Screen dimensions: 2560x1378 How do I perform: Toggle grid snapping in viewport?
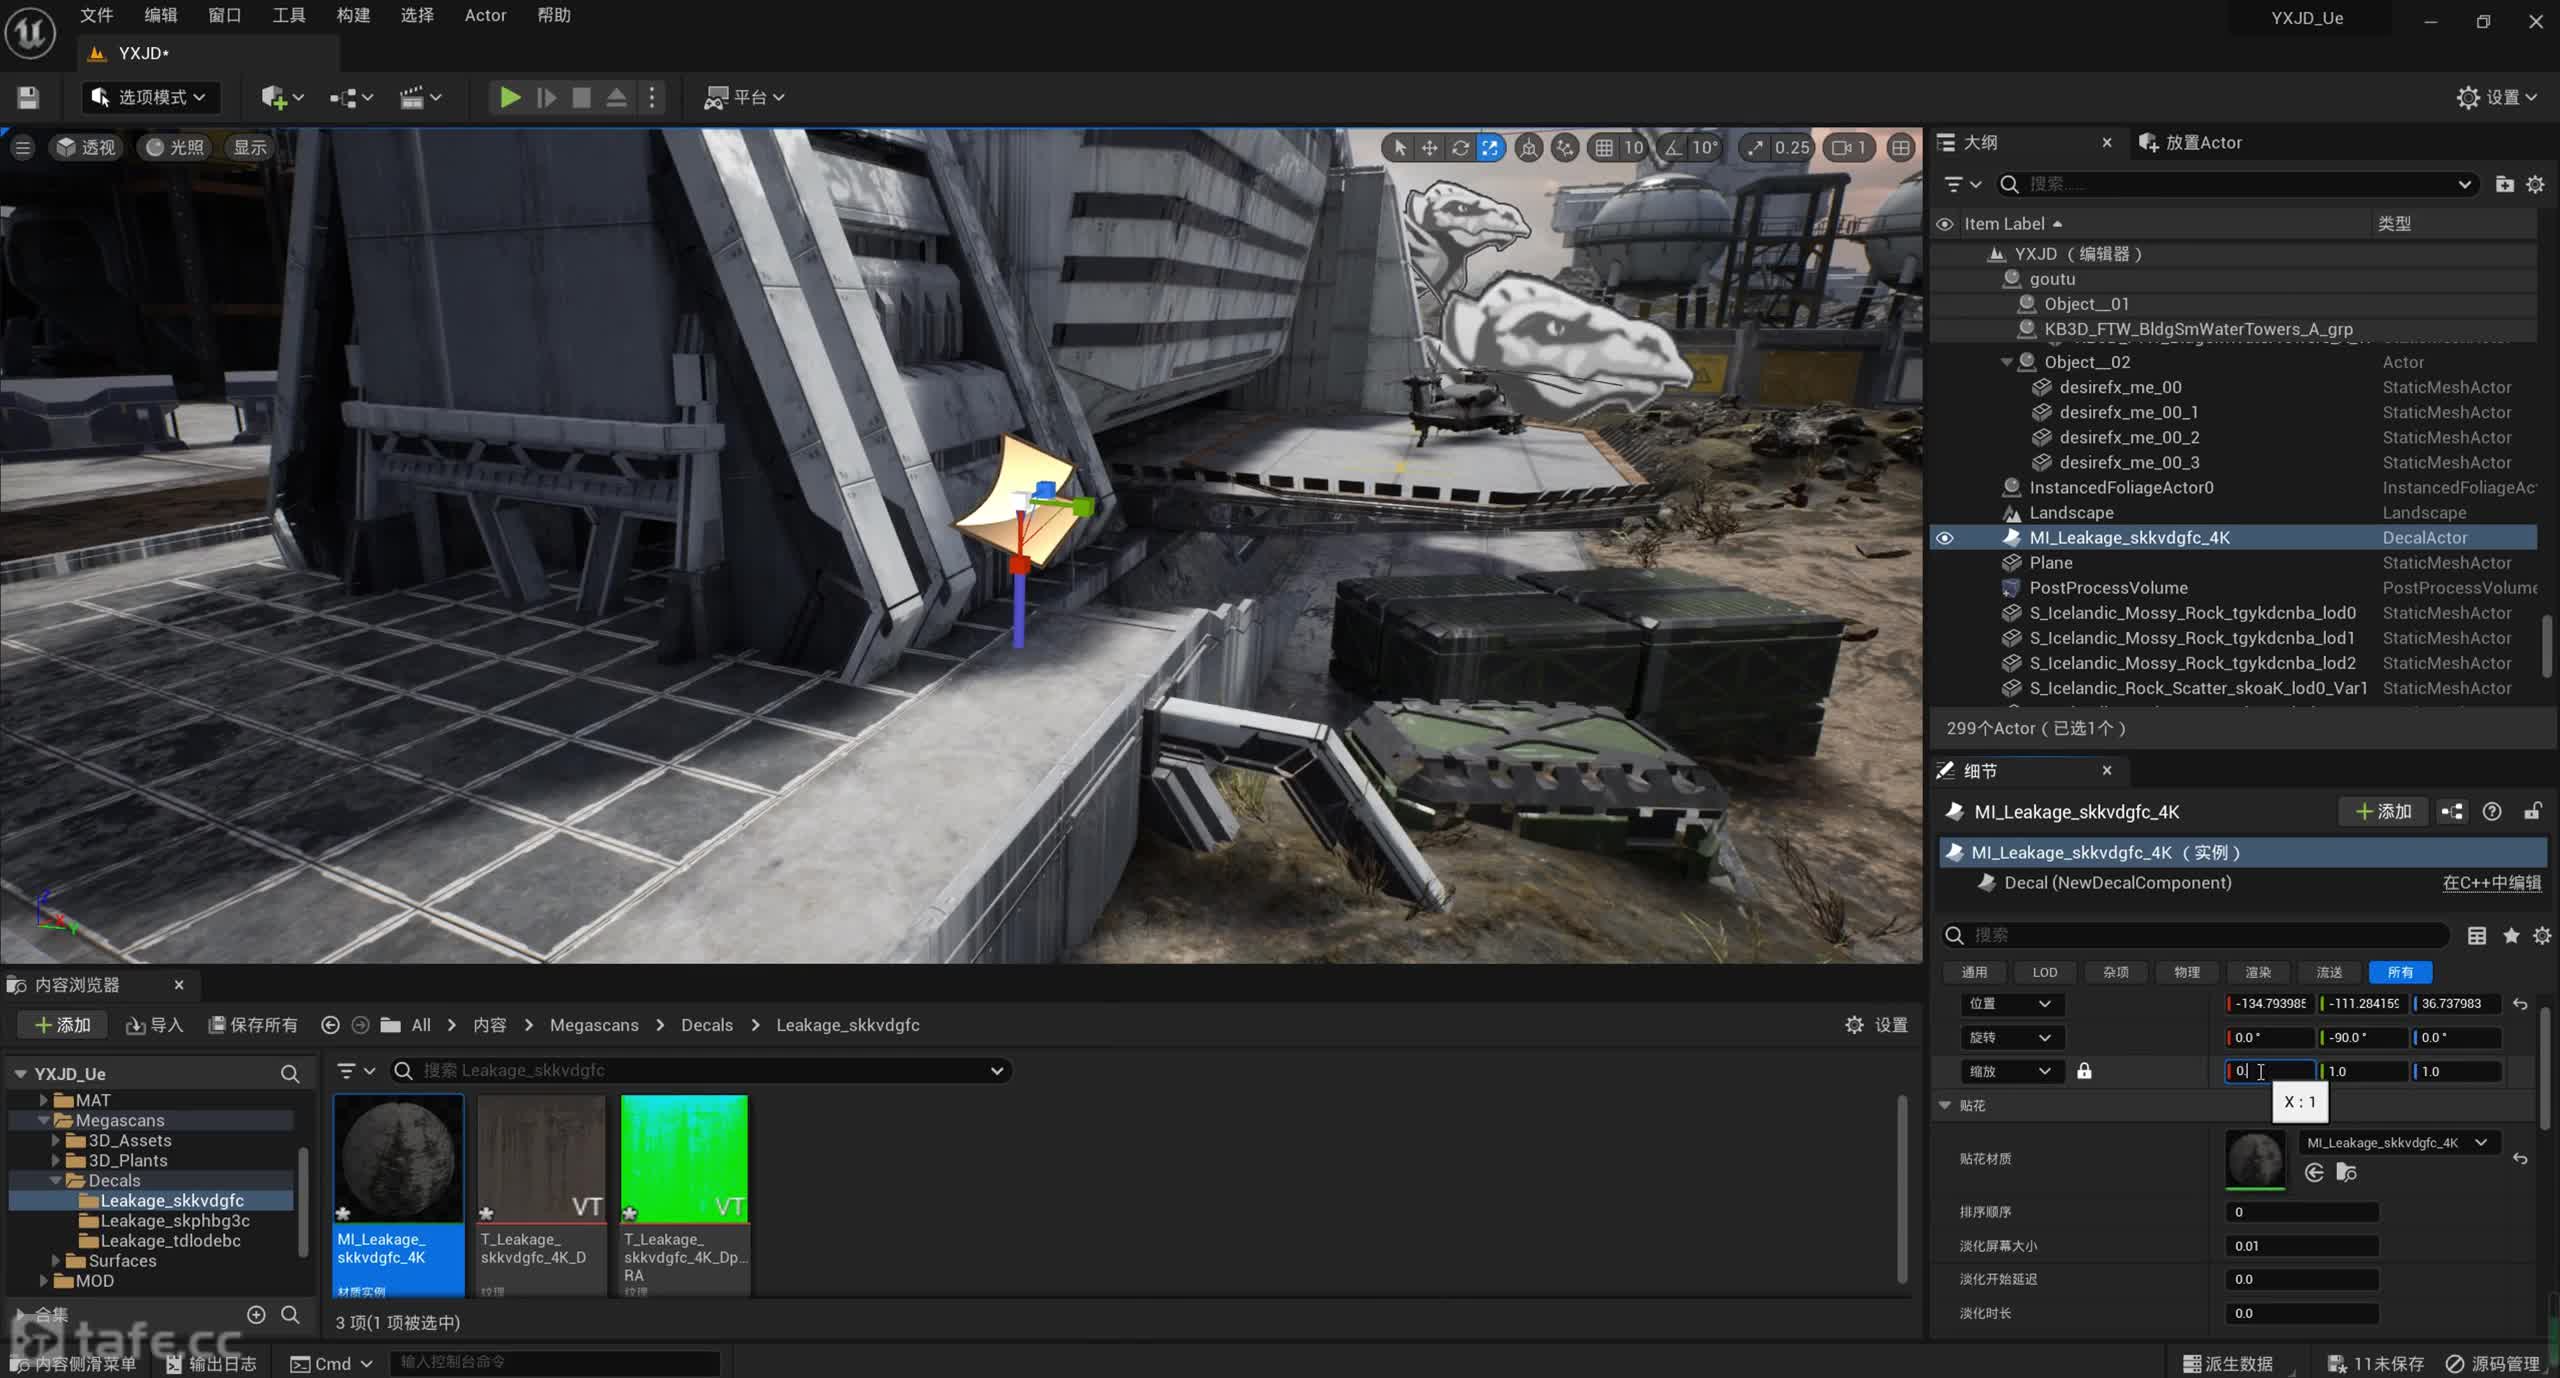point(1604,148)
